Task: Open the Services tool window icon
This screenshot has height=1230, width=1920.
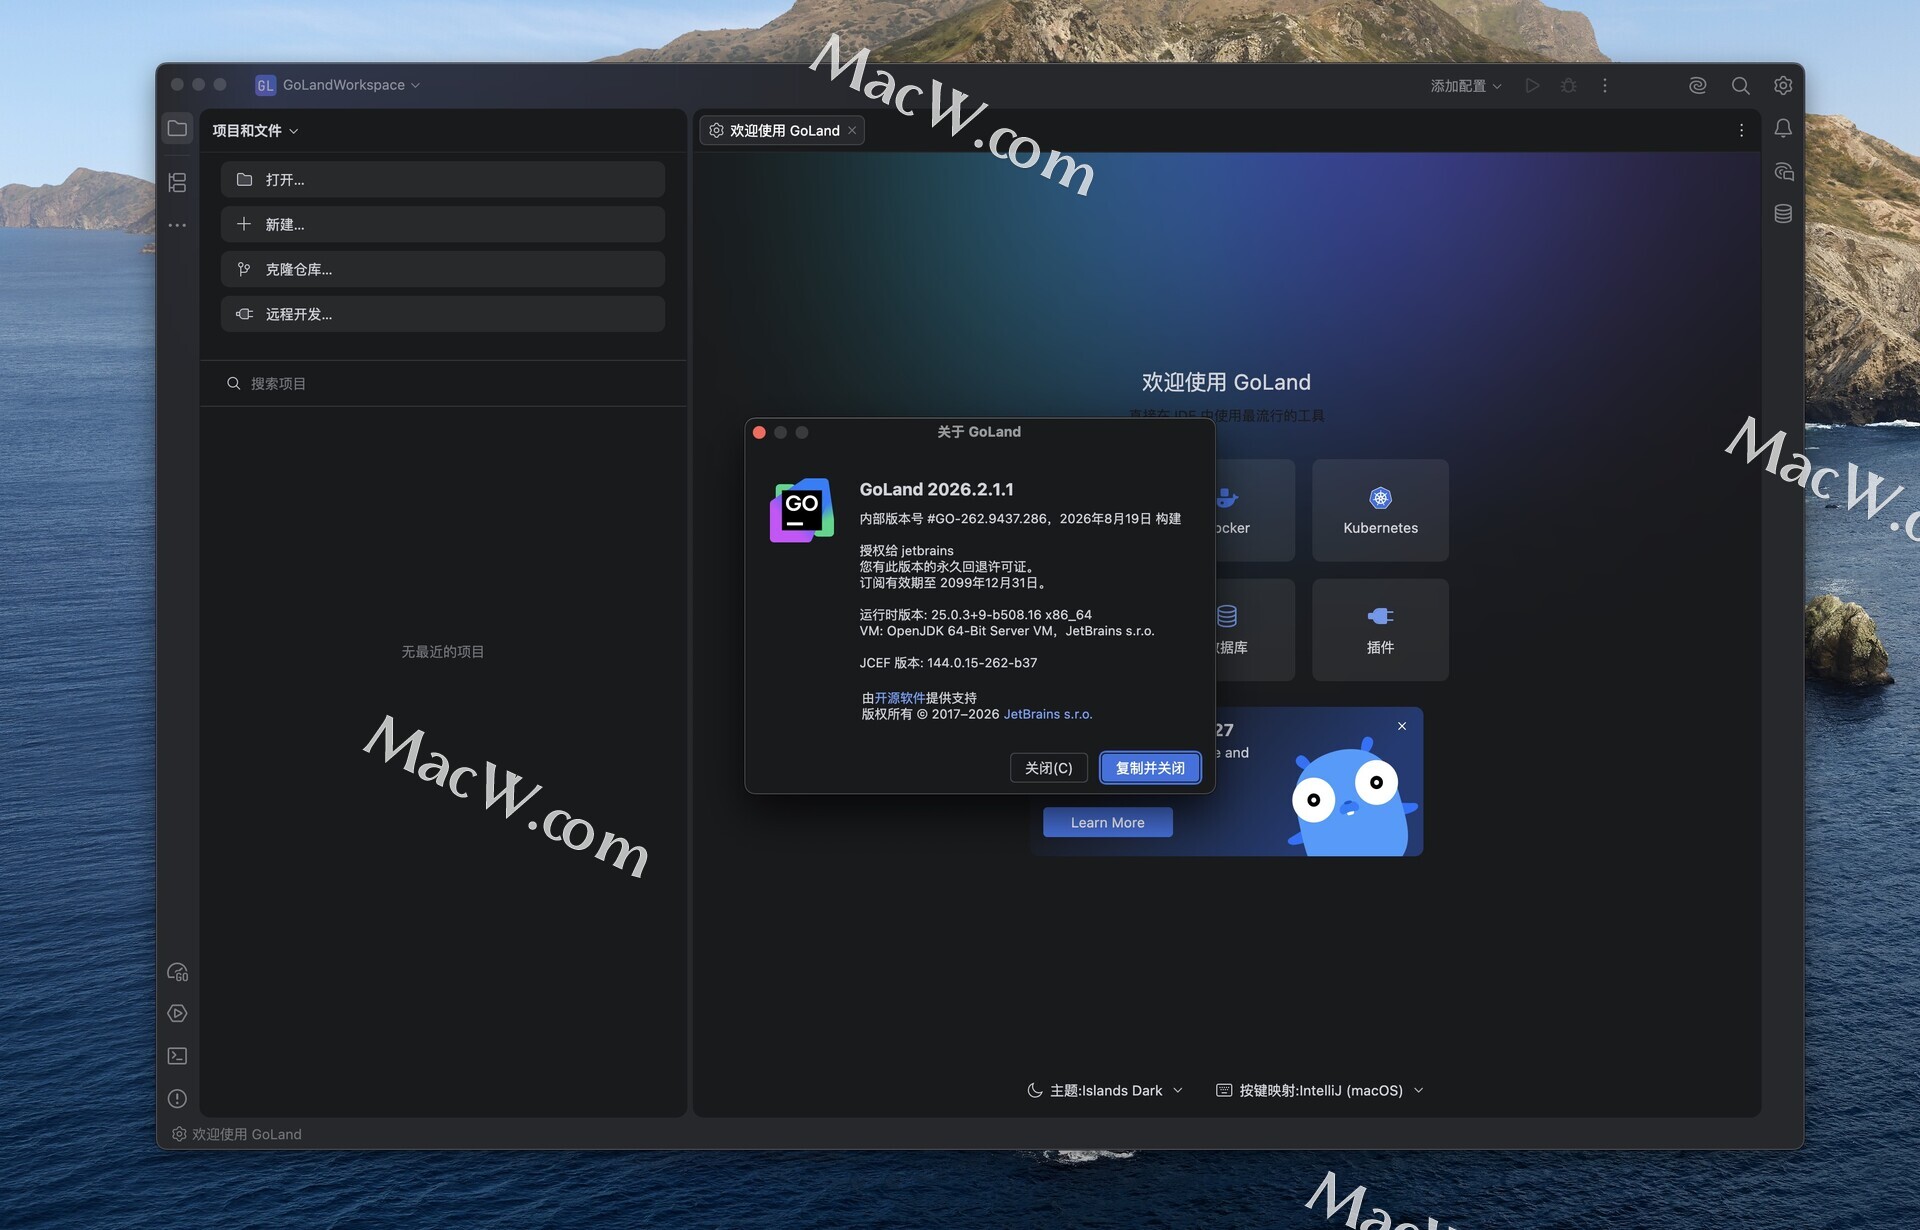Action: pos(177,1014)
